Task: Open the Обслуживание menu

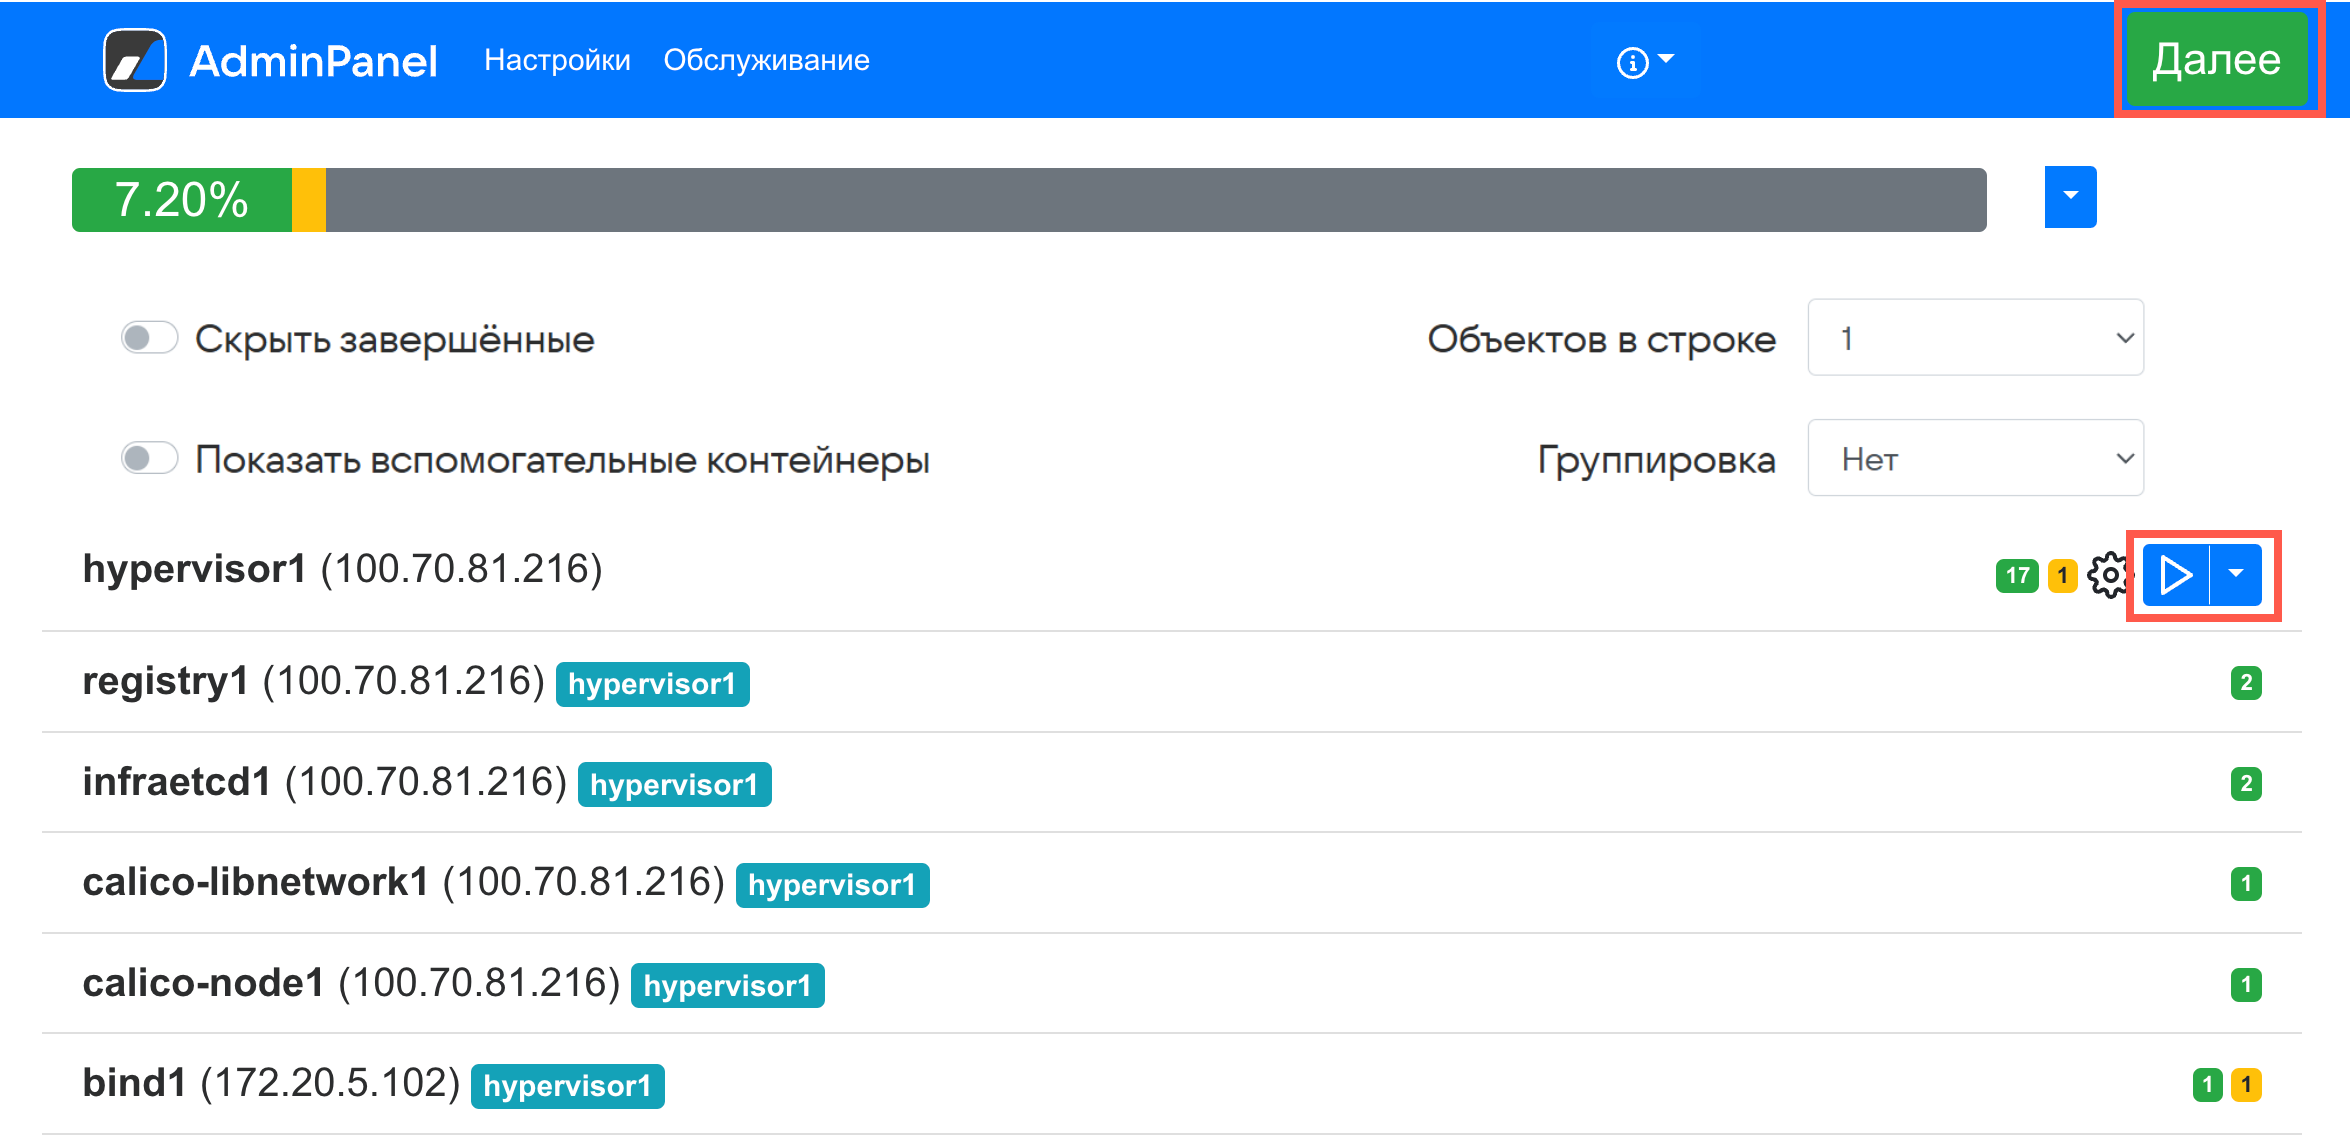Action: (x=766, y=60)
